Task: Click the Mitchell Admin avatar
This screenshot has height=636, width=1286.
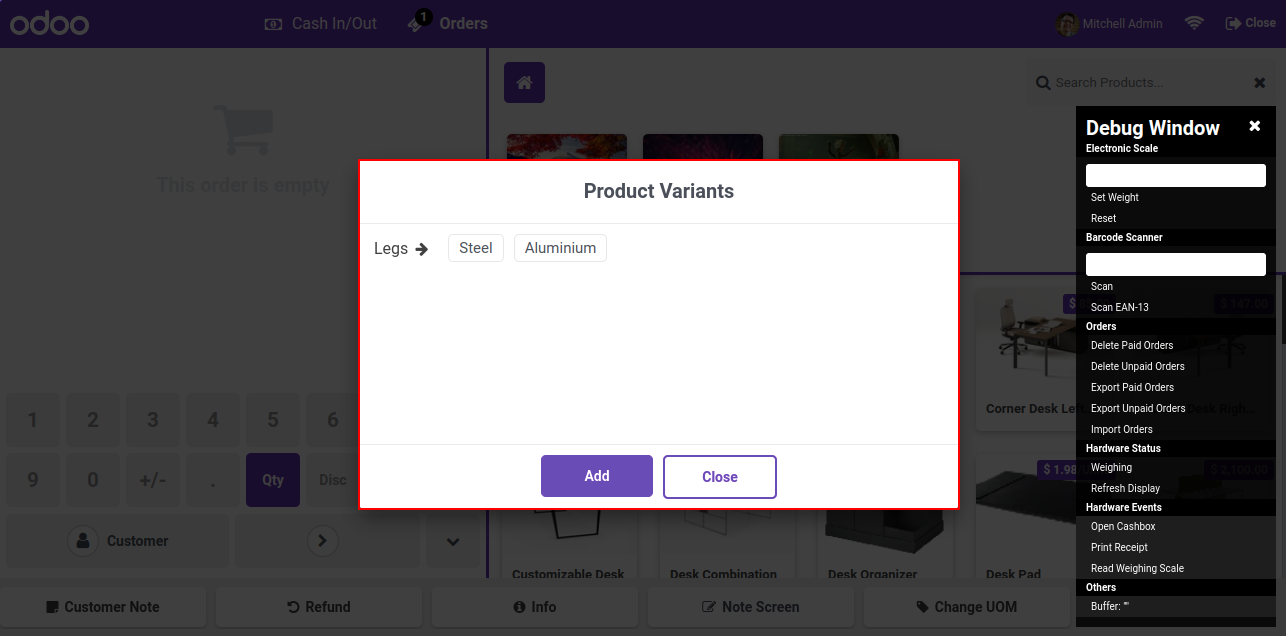Action: coord(1068,23)
